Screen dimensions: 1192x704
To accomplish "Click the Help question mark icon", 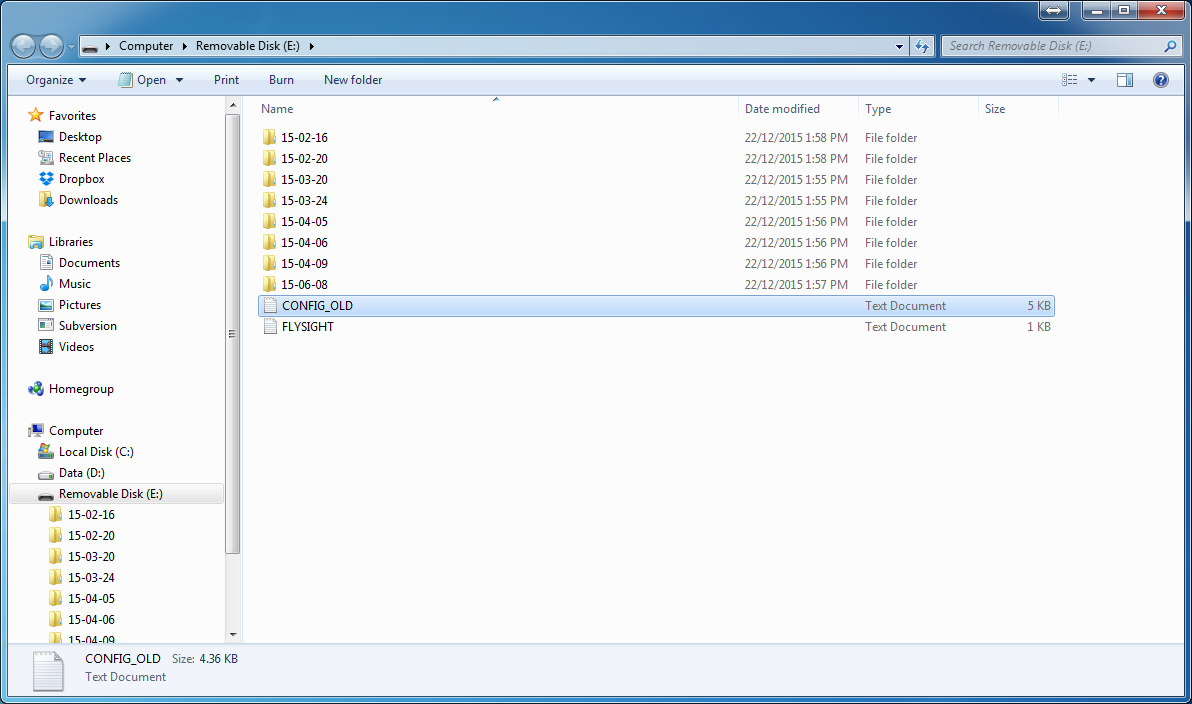I will (x=1161, y=80).
